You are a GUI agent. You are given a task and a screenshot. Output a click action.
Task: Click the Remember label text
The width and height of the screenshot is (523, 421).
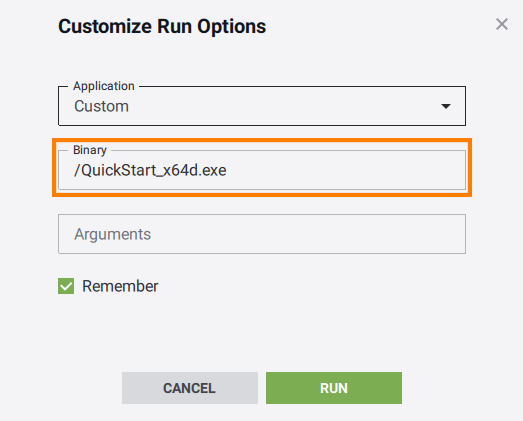pyautogui.click(x=120, y=286)
